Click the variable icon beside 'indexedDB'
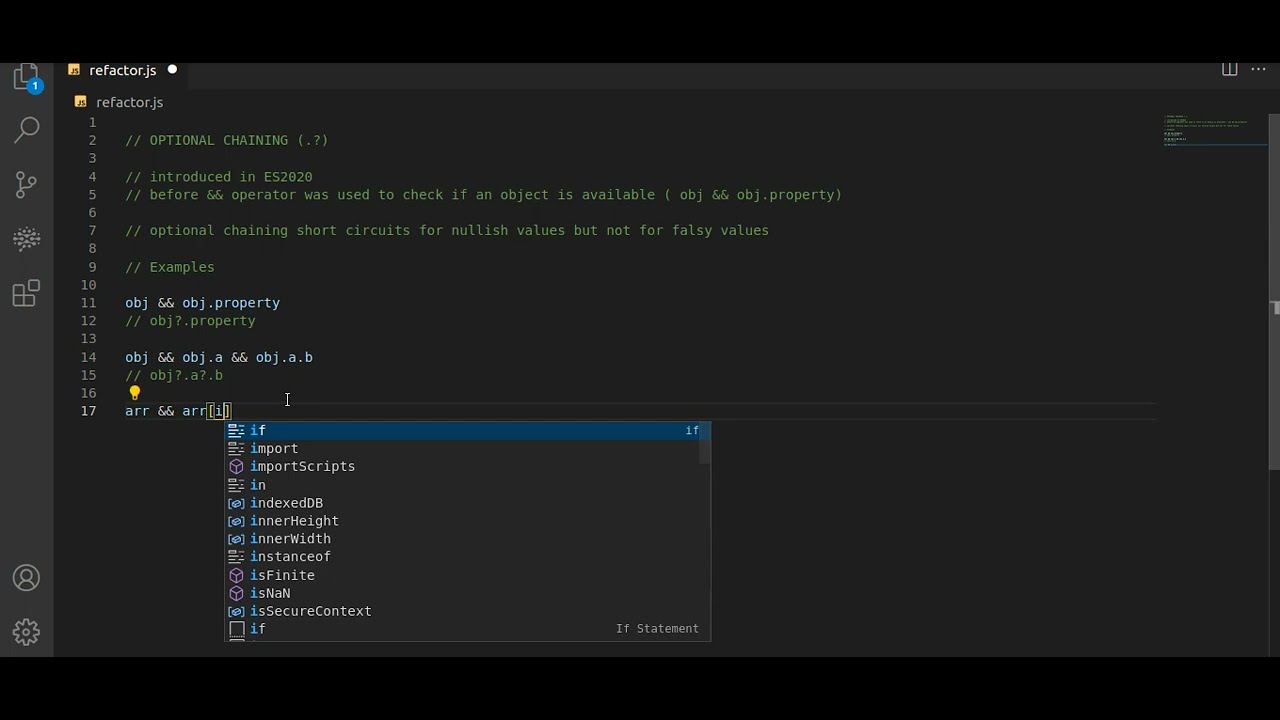The width and height of the screenshot is (1280, 720). pyautogui.click(x=236, y=503)
